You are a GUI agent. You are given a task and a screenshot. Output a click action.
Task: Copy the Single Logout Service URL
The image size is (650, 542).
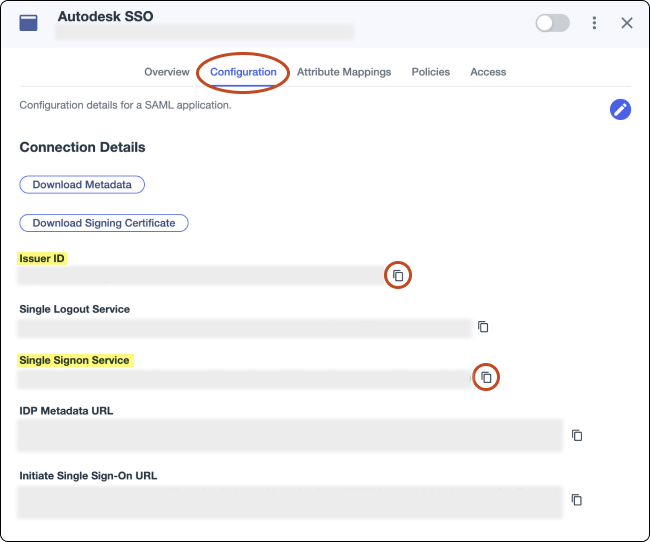[x=483, y=327]
